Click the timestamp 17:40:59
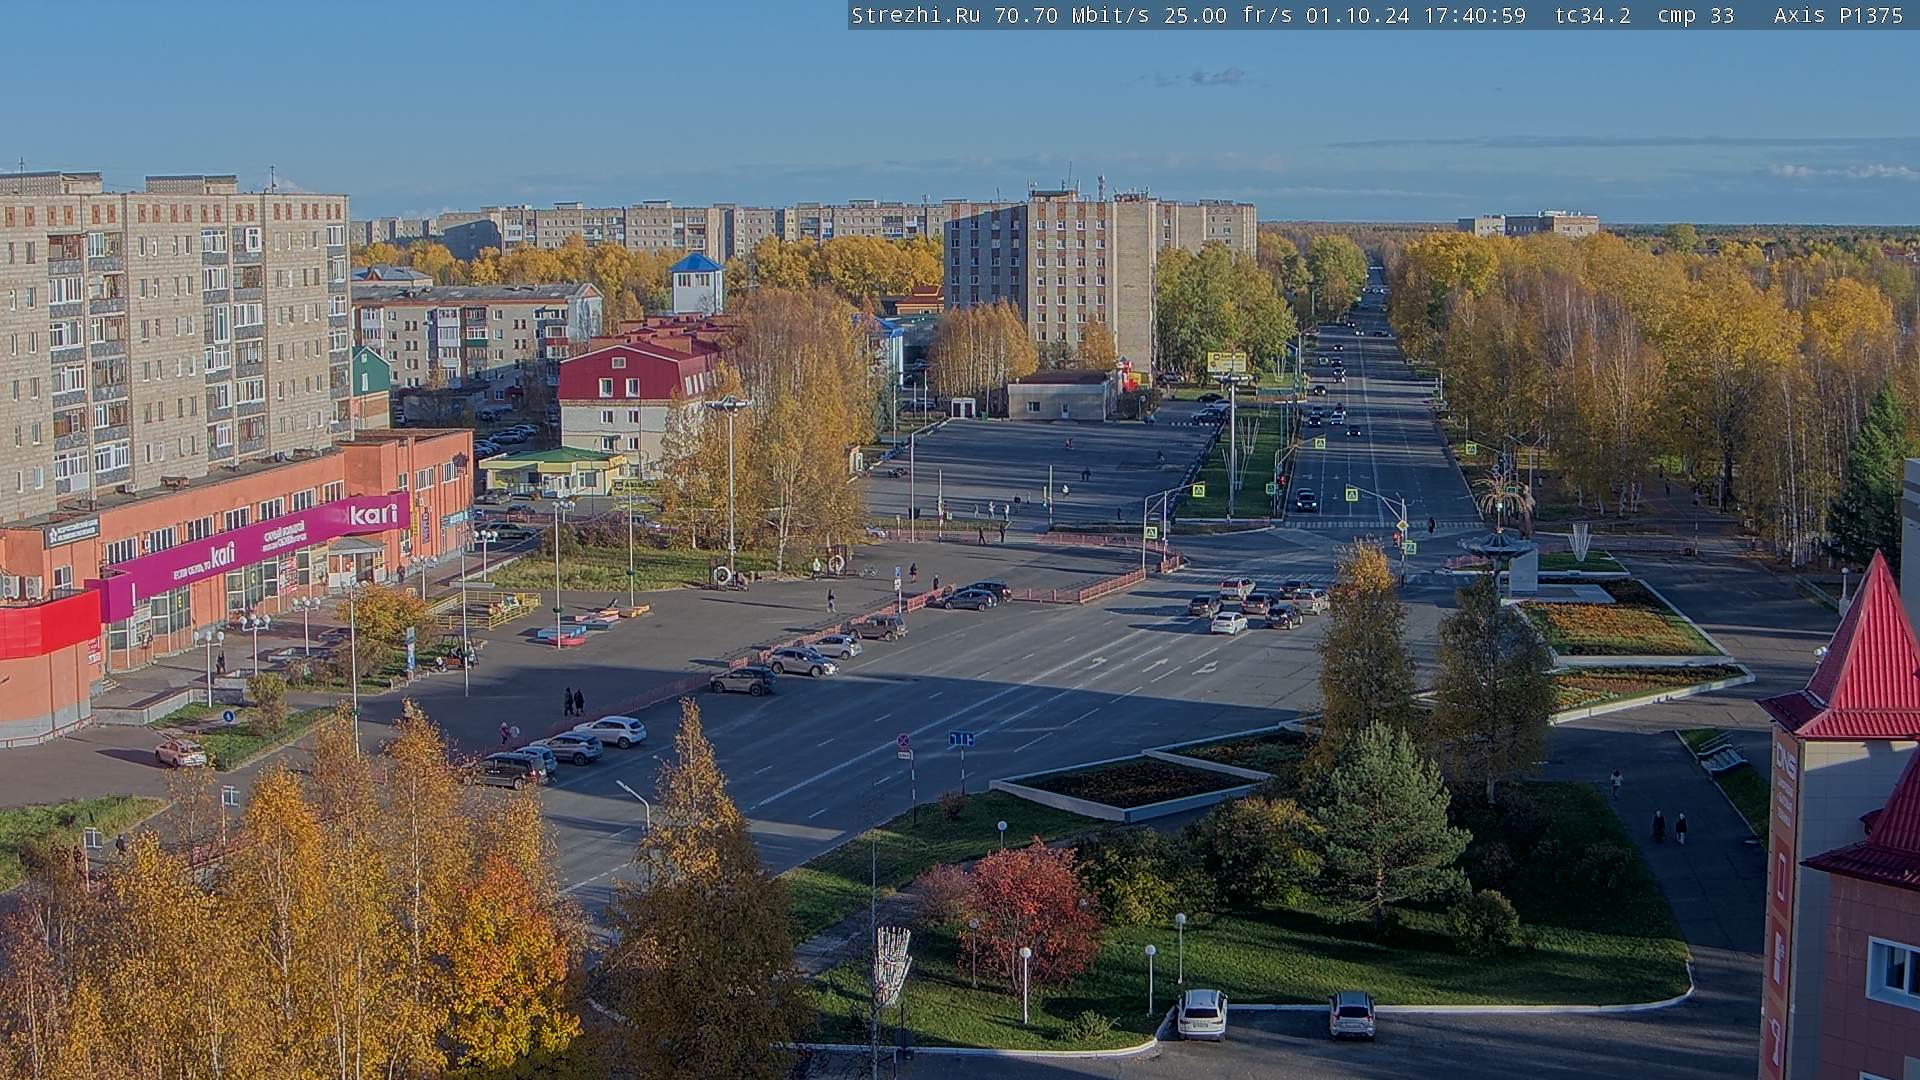The width and height of the screenshot is (1920, 1080). click(1474, 15)
